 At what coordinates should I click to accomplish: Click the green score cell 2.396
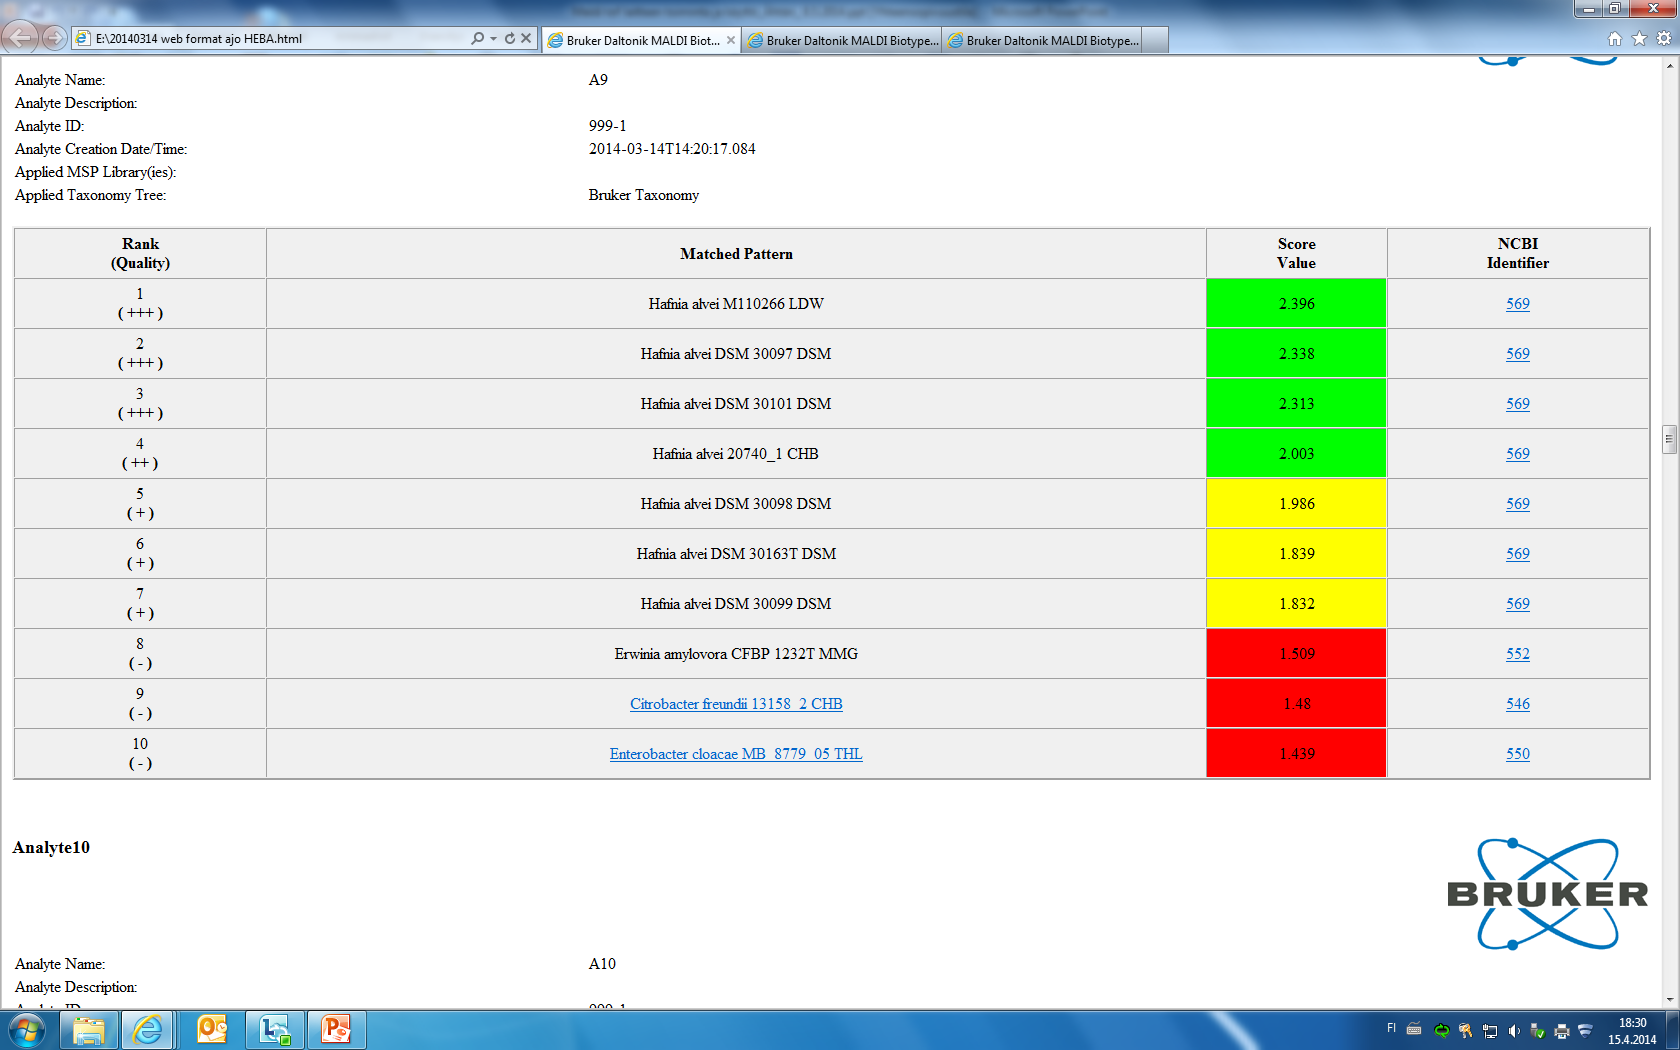[1296, 304]
